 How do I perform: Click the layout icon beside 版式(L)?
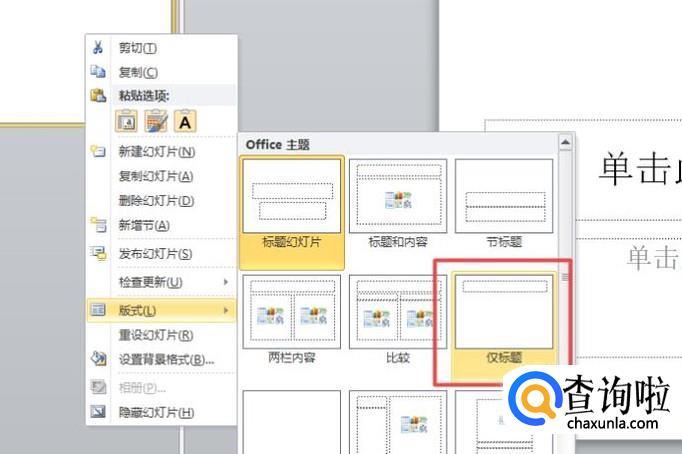(98, 310)
